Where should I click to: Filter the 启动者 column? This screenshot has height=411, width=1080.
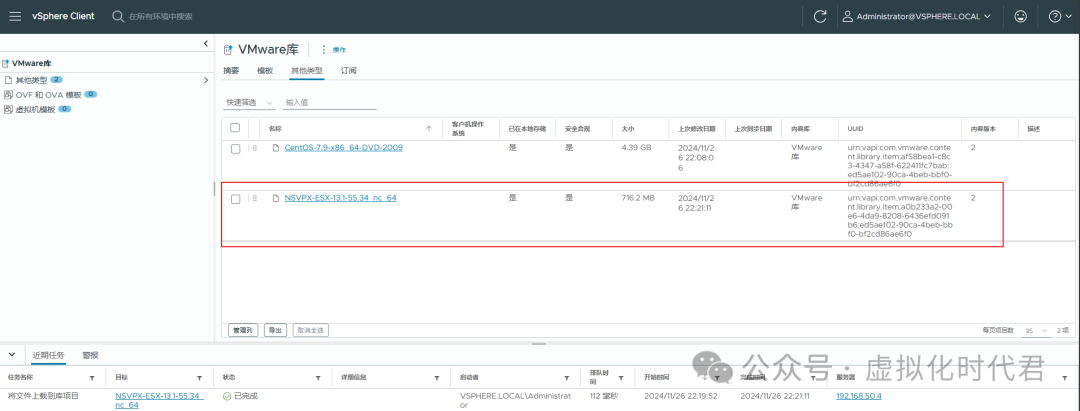tap(566, 378)
